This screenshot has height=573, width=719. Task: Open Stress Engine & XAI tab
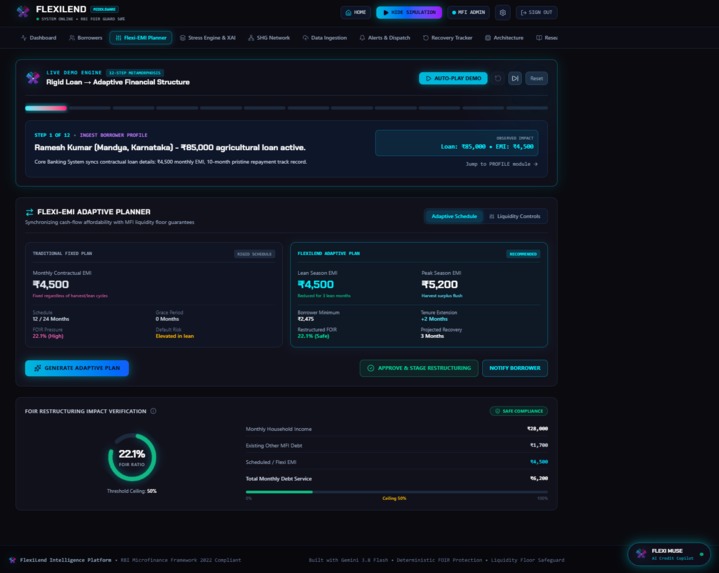coord(208,38)
